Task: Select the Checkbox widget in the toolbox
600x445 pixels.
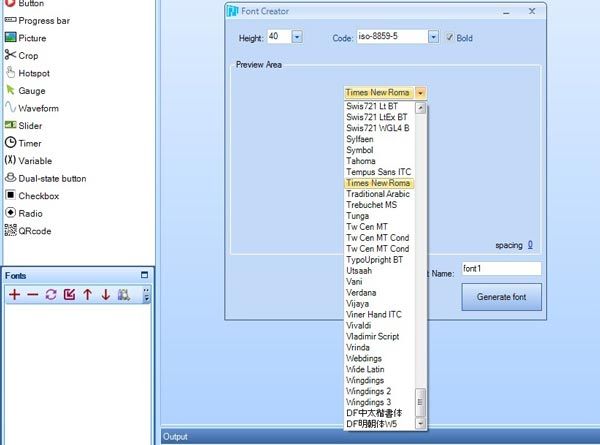Action: coord(41,195)
